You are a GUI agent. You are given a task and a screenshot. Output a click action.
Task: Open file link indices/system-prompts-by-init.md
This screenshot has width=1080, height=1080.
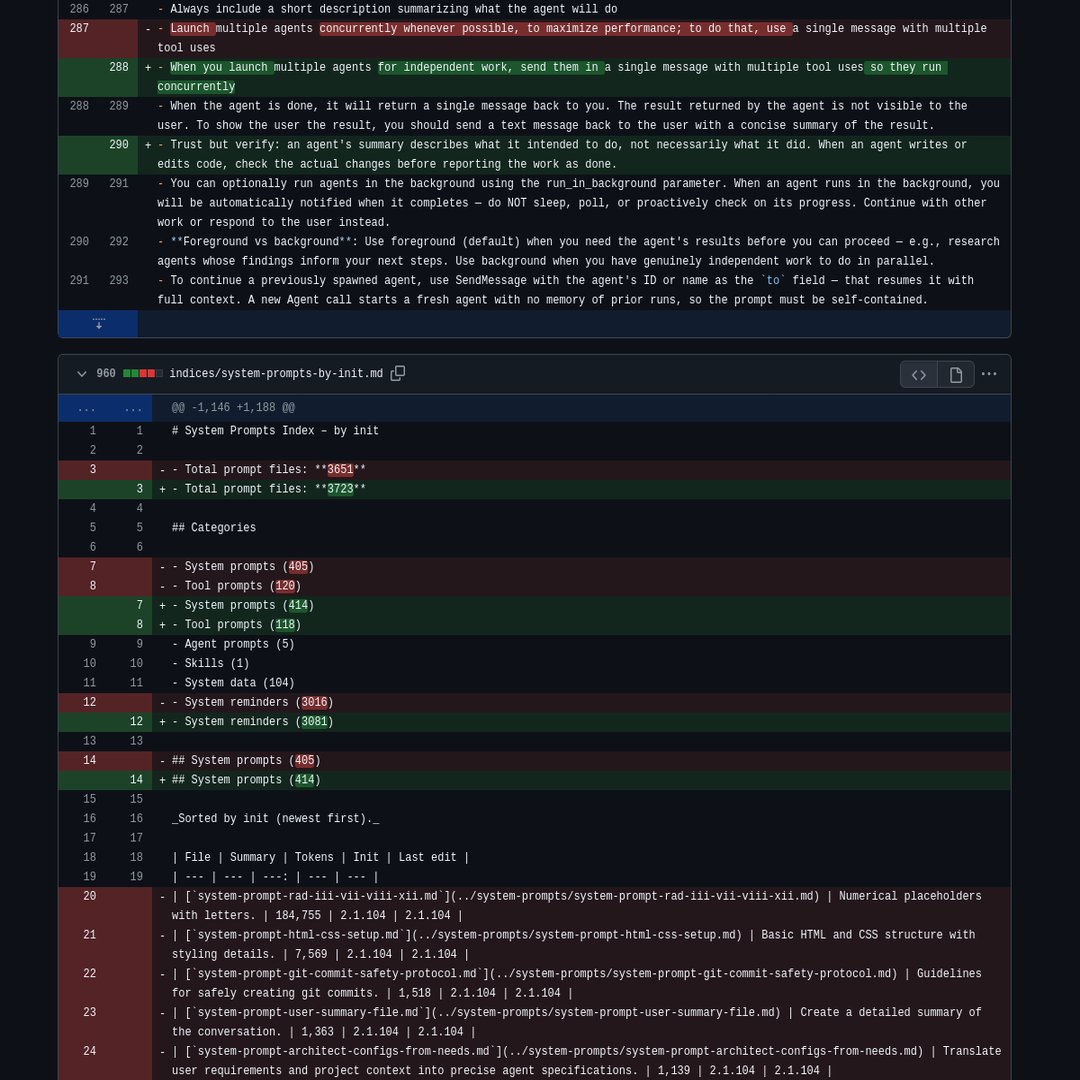coord(276,373)
